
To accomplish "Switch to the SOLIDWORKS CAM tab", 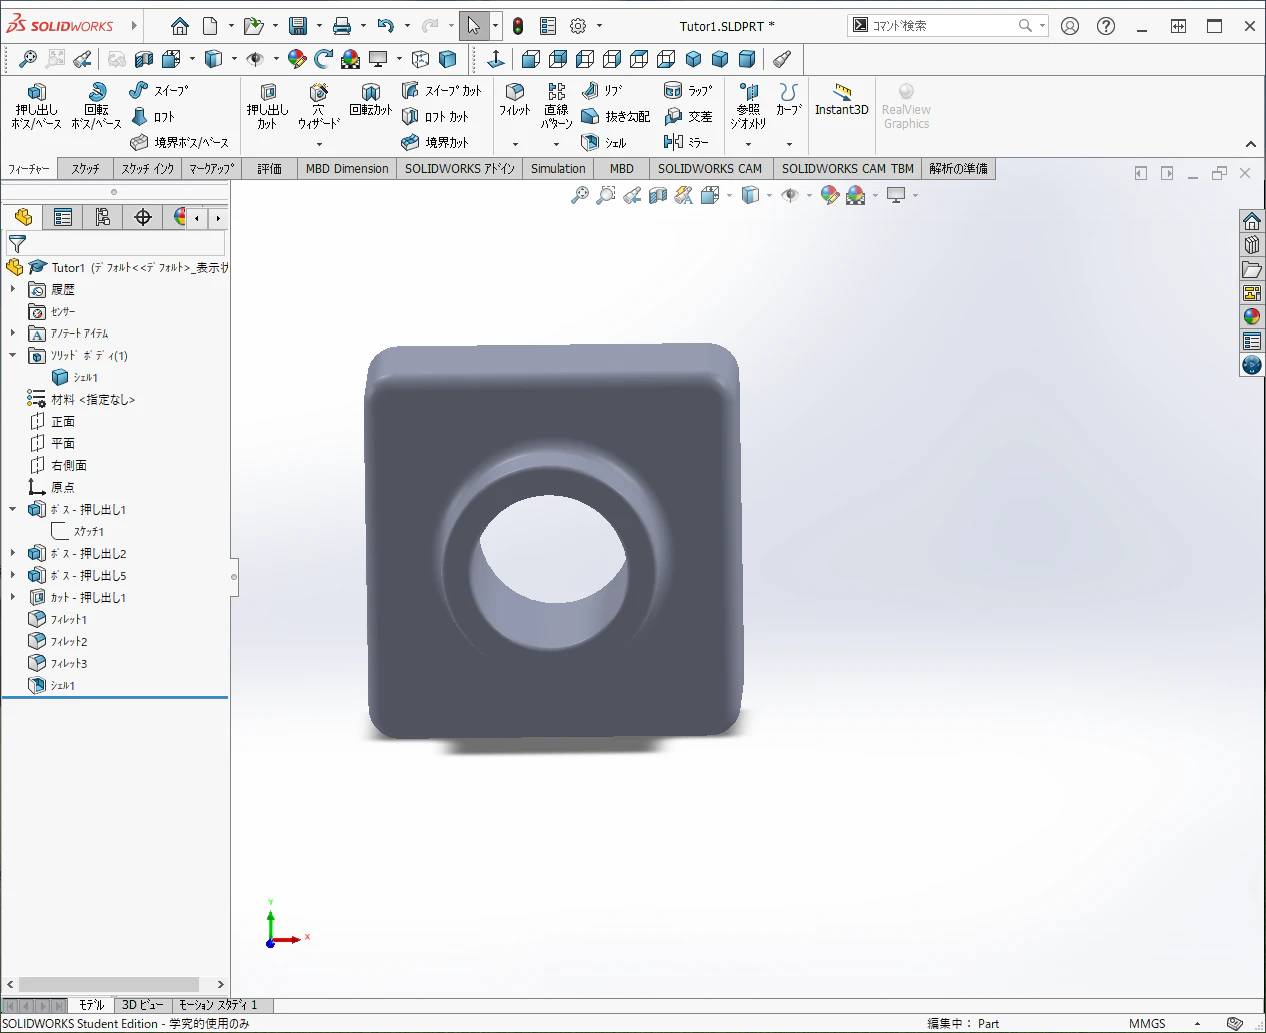I will click(x=710, y=168).
